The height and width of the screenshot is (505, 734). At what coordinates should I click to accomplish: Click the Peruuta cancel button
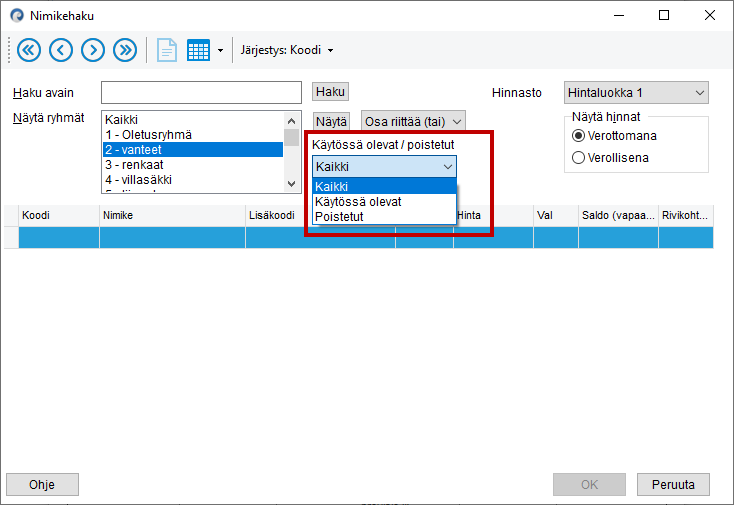(673, 484)
